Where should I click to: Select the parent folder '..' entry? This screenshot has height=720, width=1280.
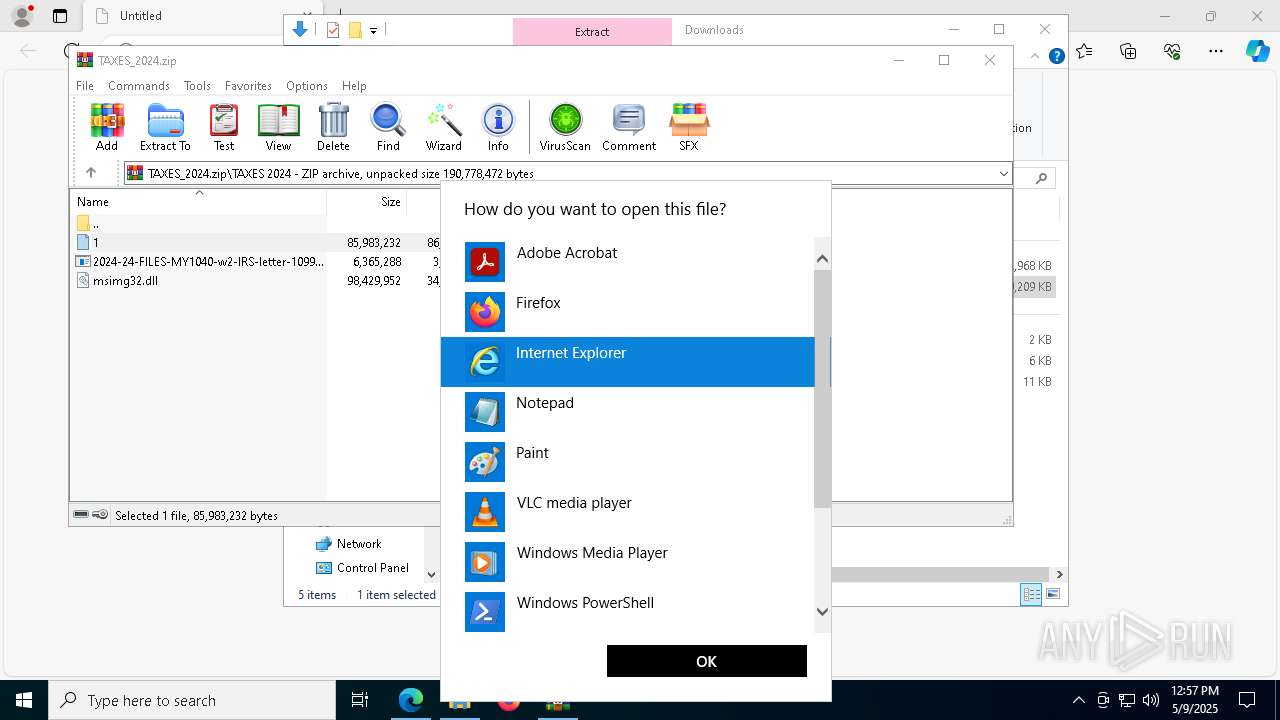pos(88,223)
